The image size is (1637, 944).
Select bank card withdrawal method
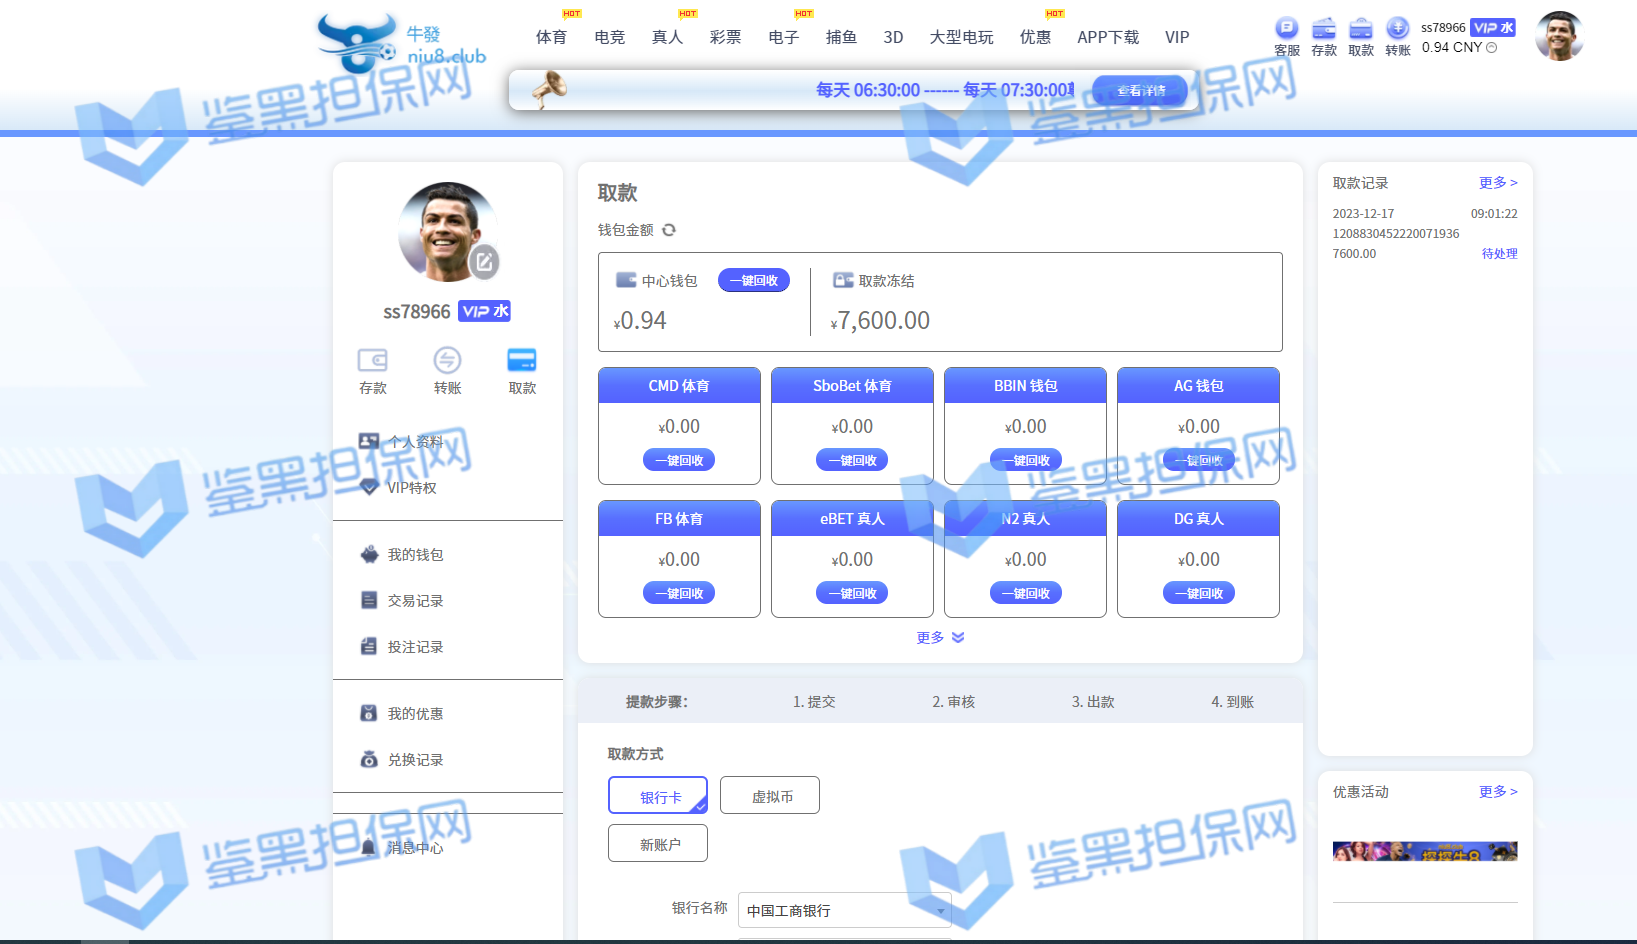click(658, 796)
